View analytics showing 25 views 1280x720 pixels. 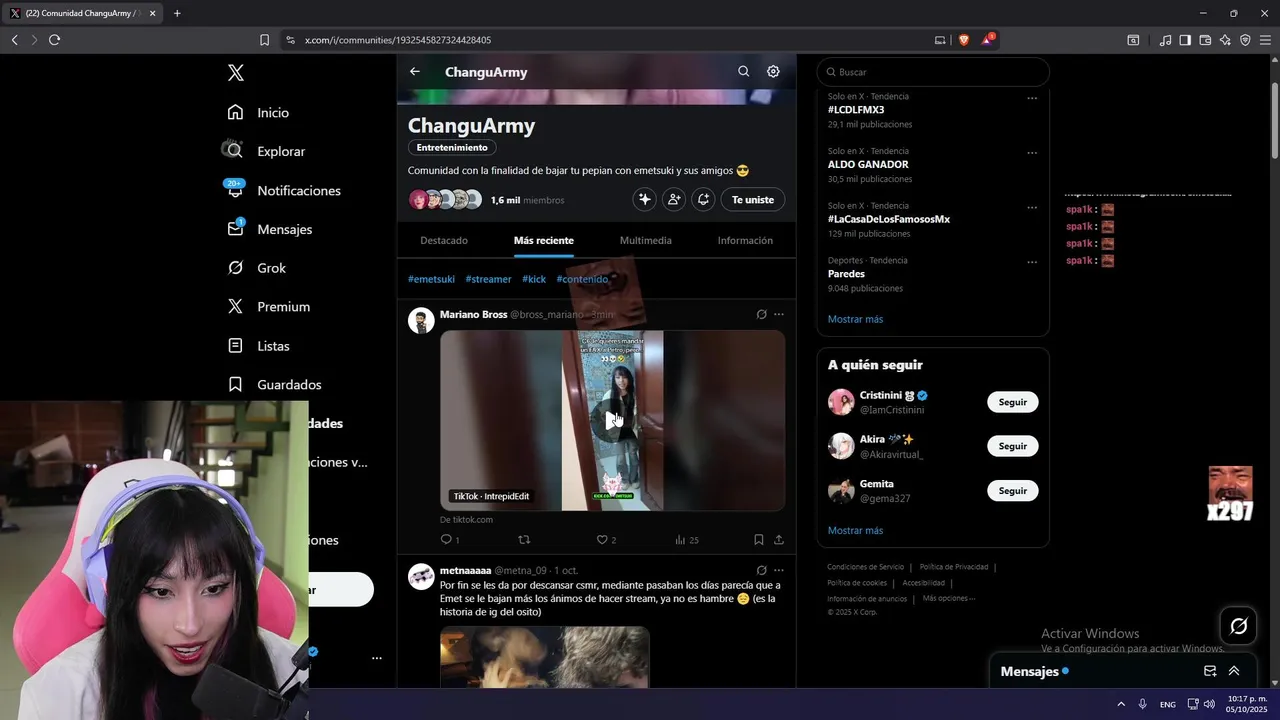pos(687,540)
